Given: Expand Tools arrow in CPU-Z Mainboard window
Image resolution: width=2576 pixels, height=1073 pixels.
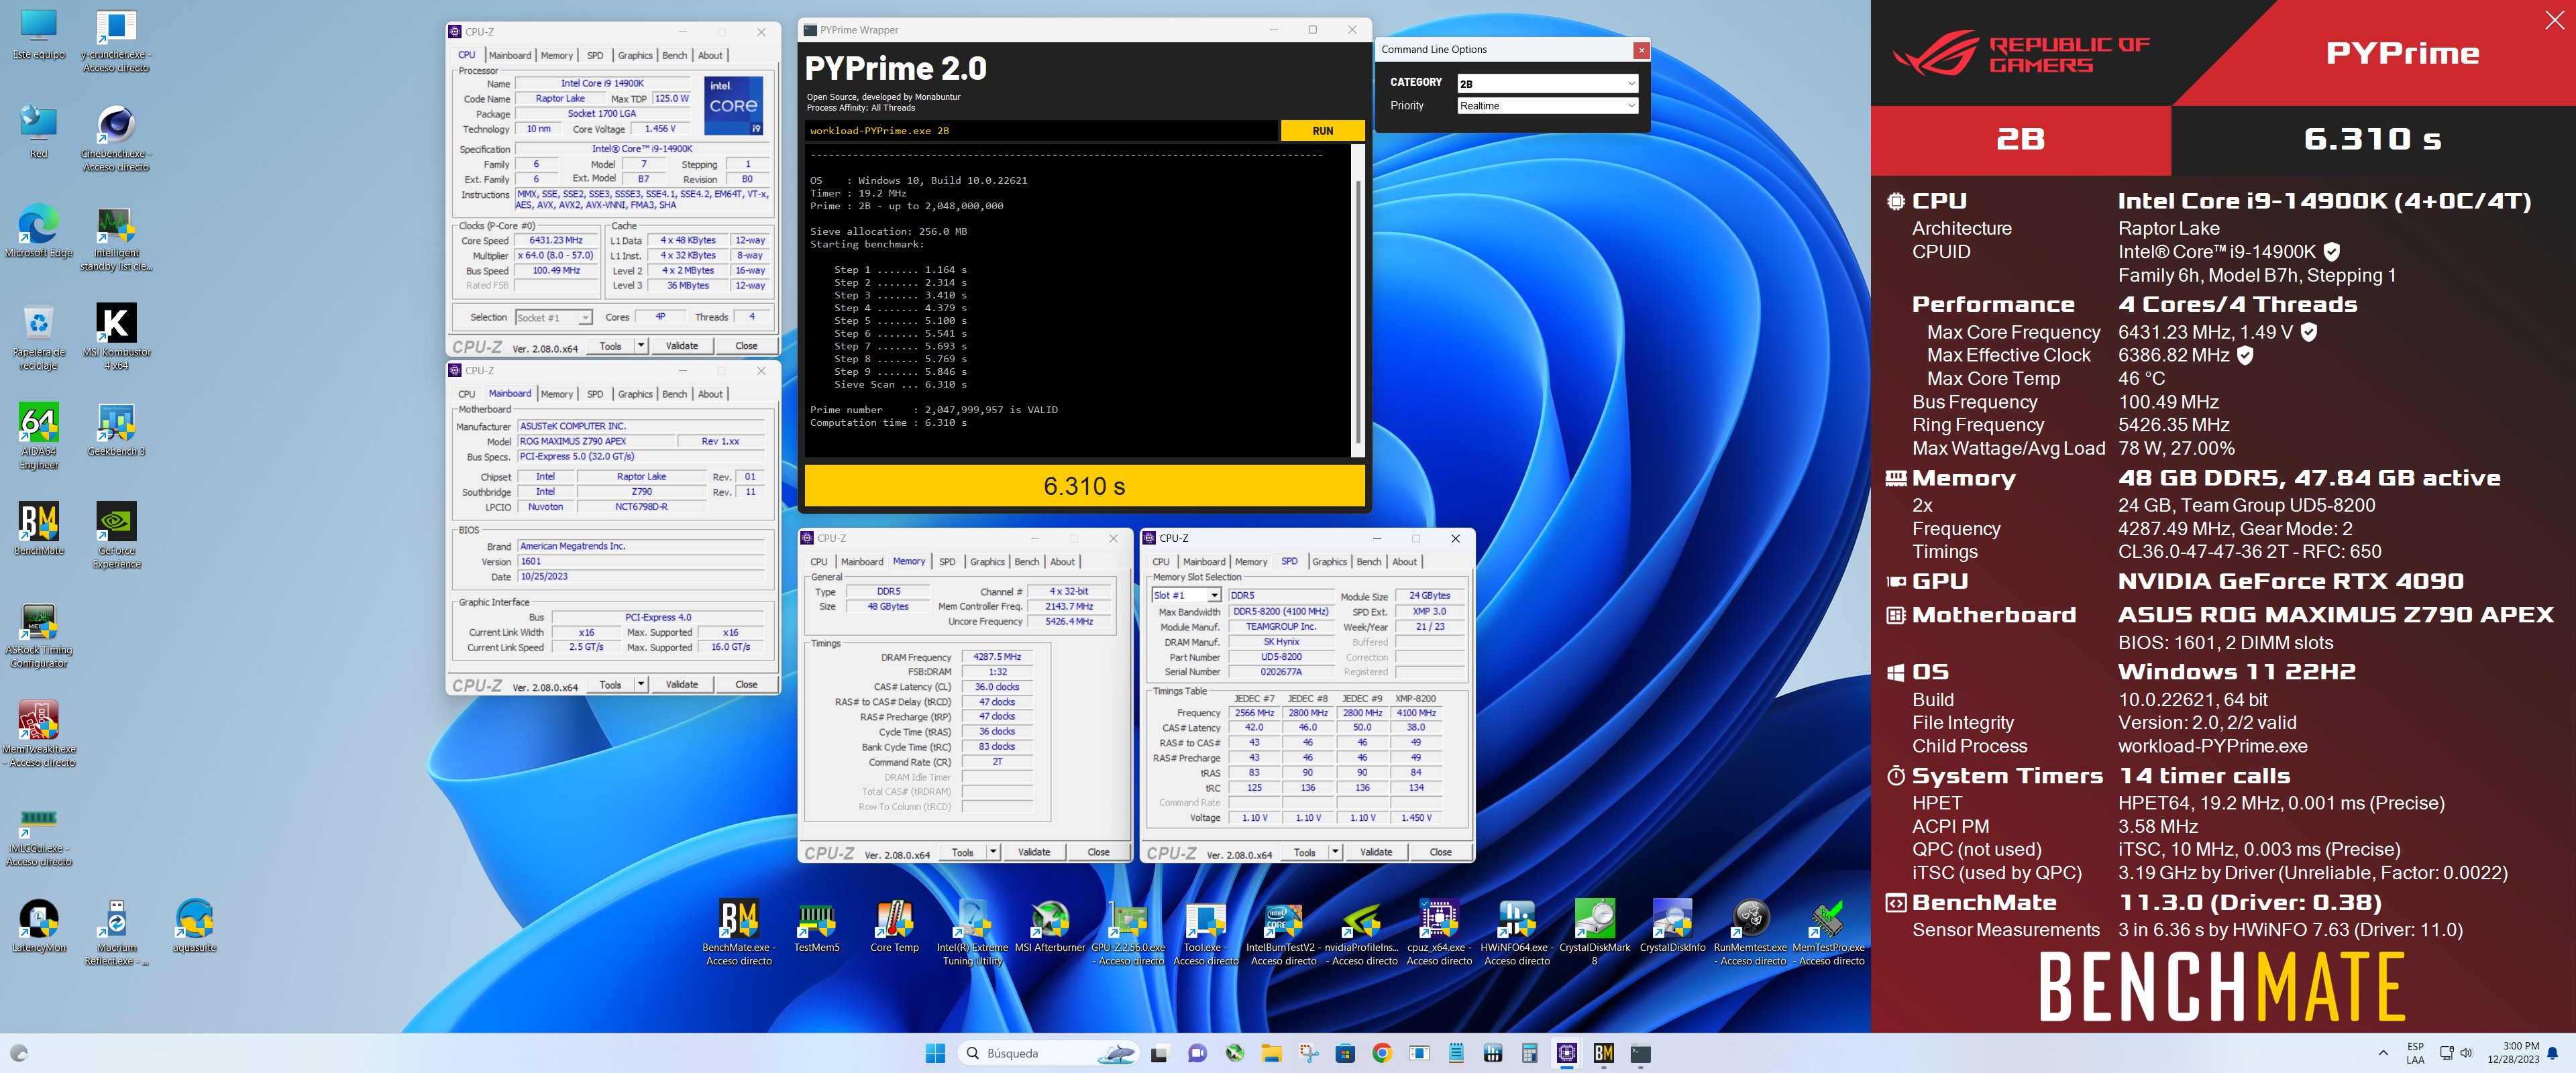Looking at the screenshot, I should (641, 684).
